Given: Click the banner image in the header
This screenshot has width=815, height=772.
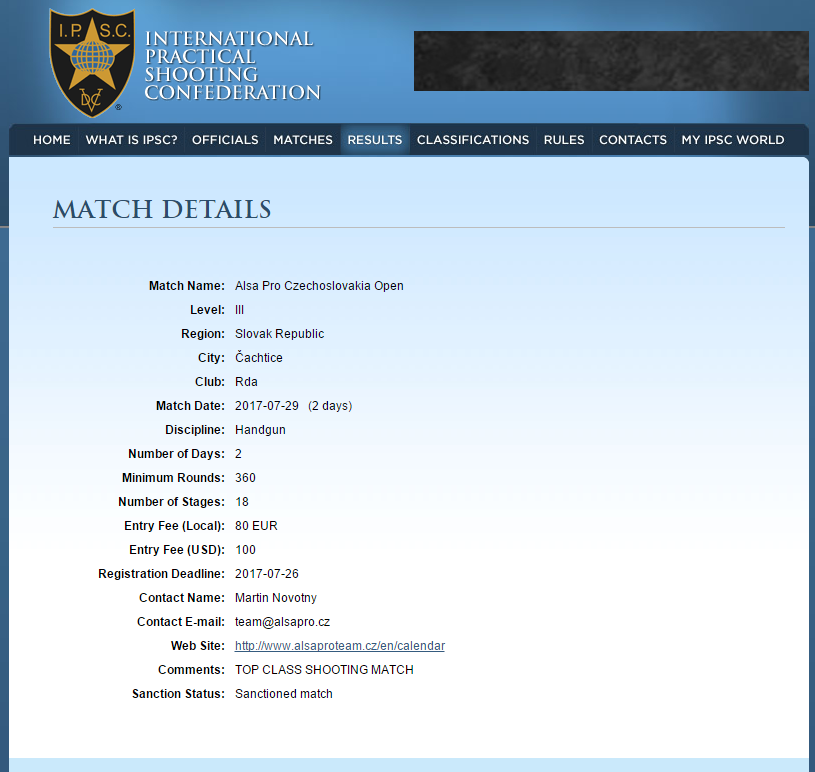Looking at the screenshot, I should coord(611,61).
